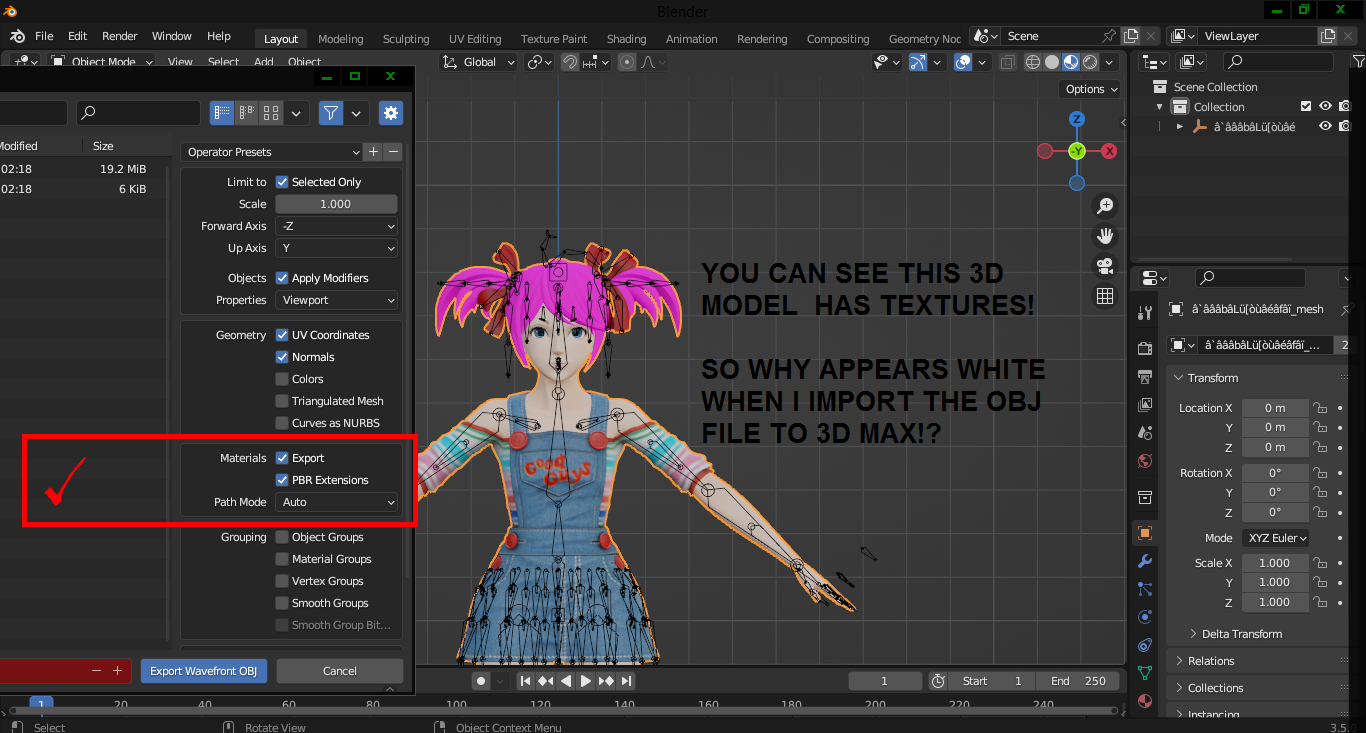Select material preview viewport shading
1366x733 pixels.
(1071, 62)
